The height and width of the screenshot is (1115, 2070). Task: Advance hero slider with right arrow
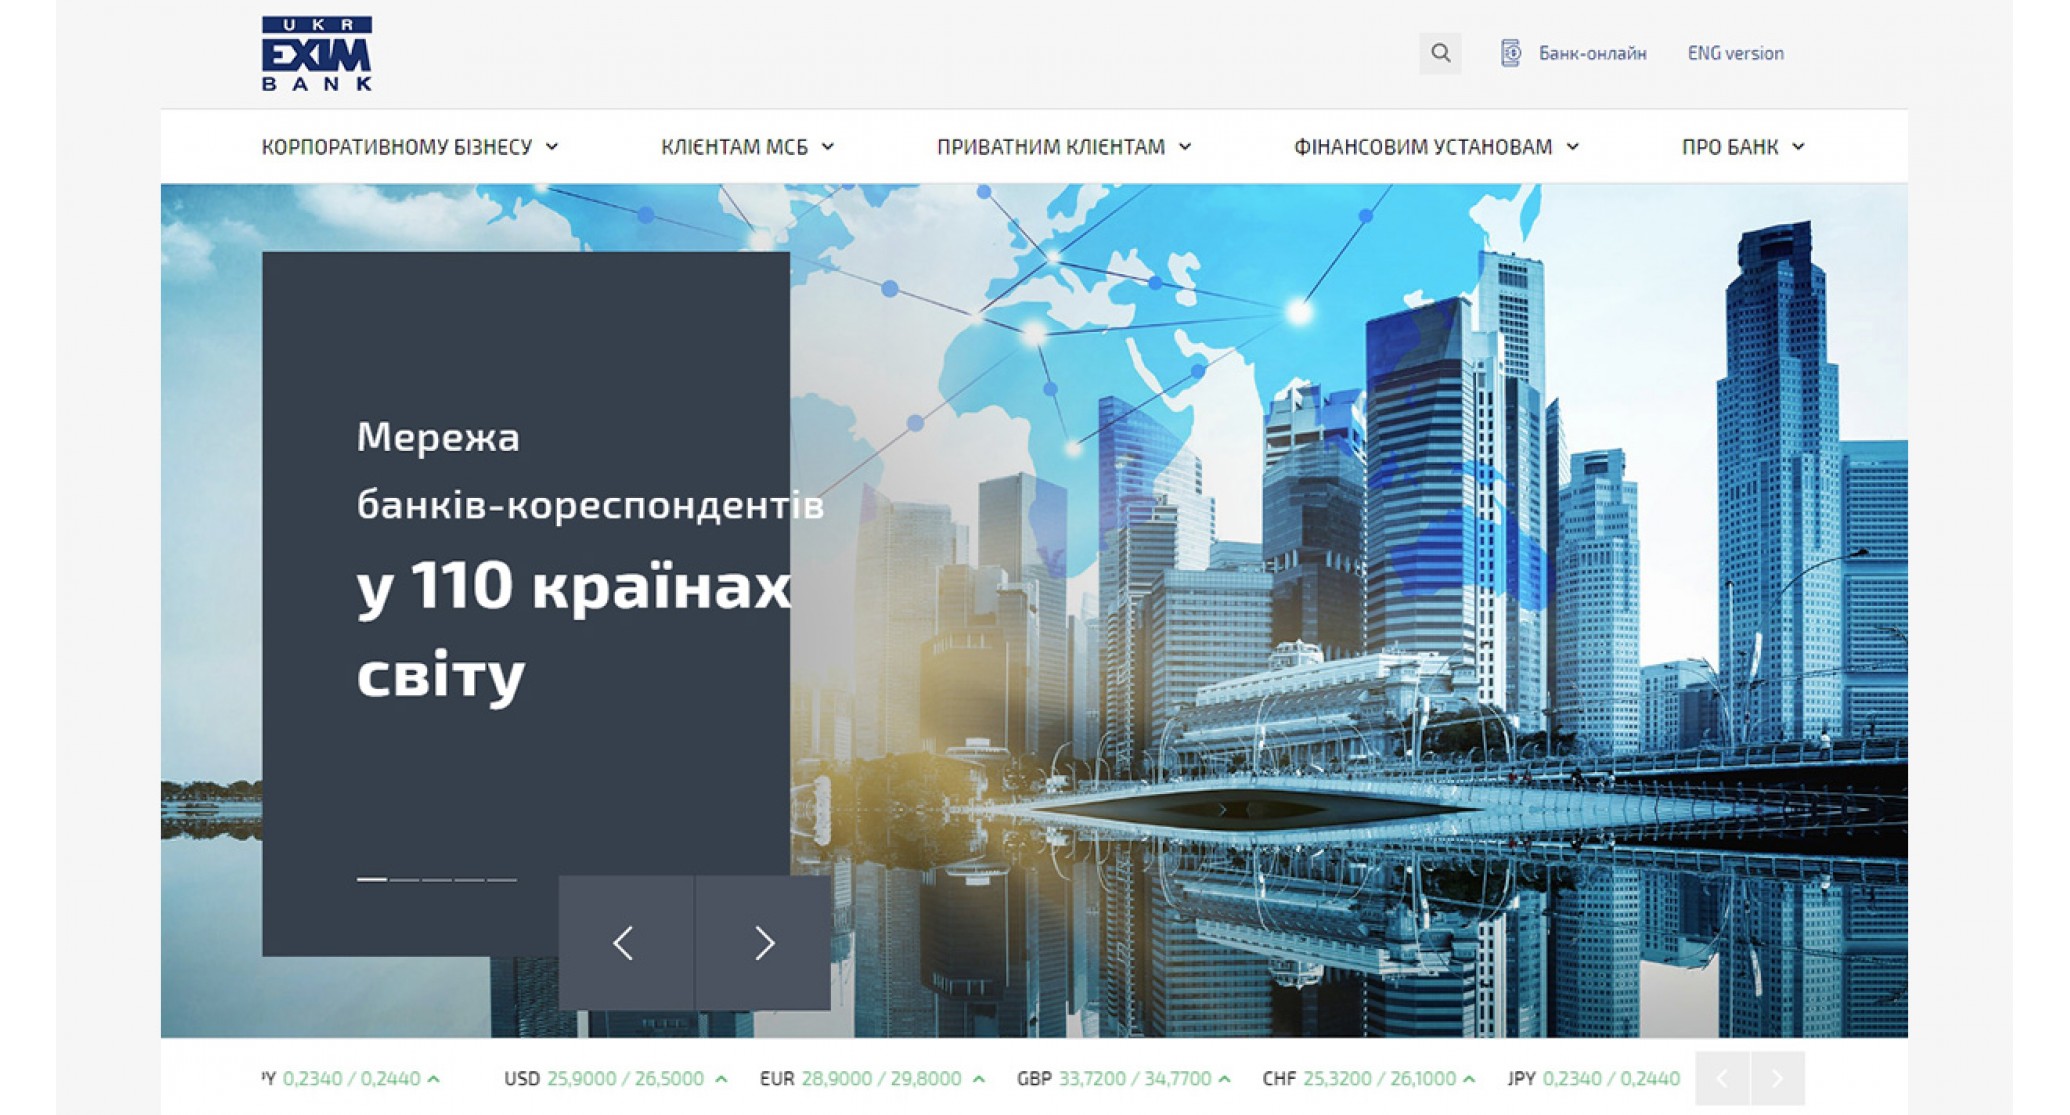coord(763,943)
